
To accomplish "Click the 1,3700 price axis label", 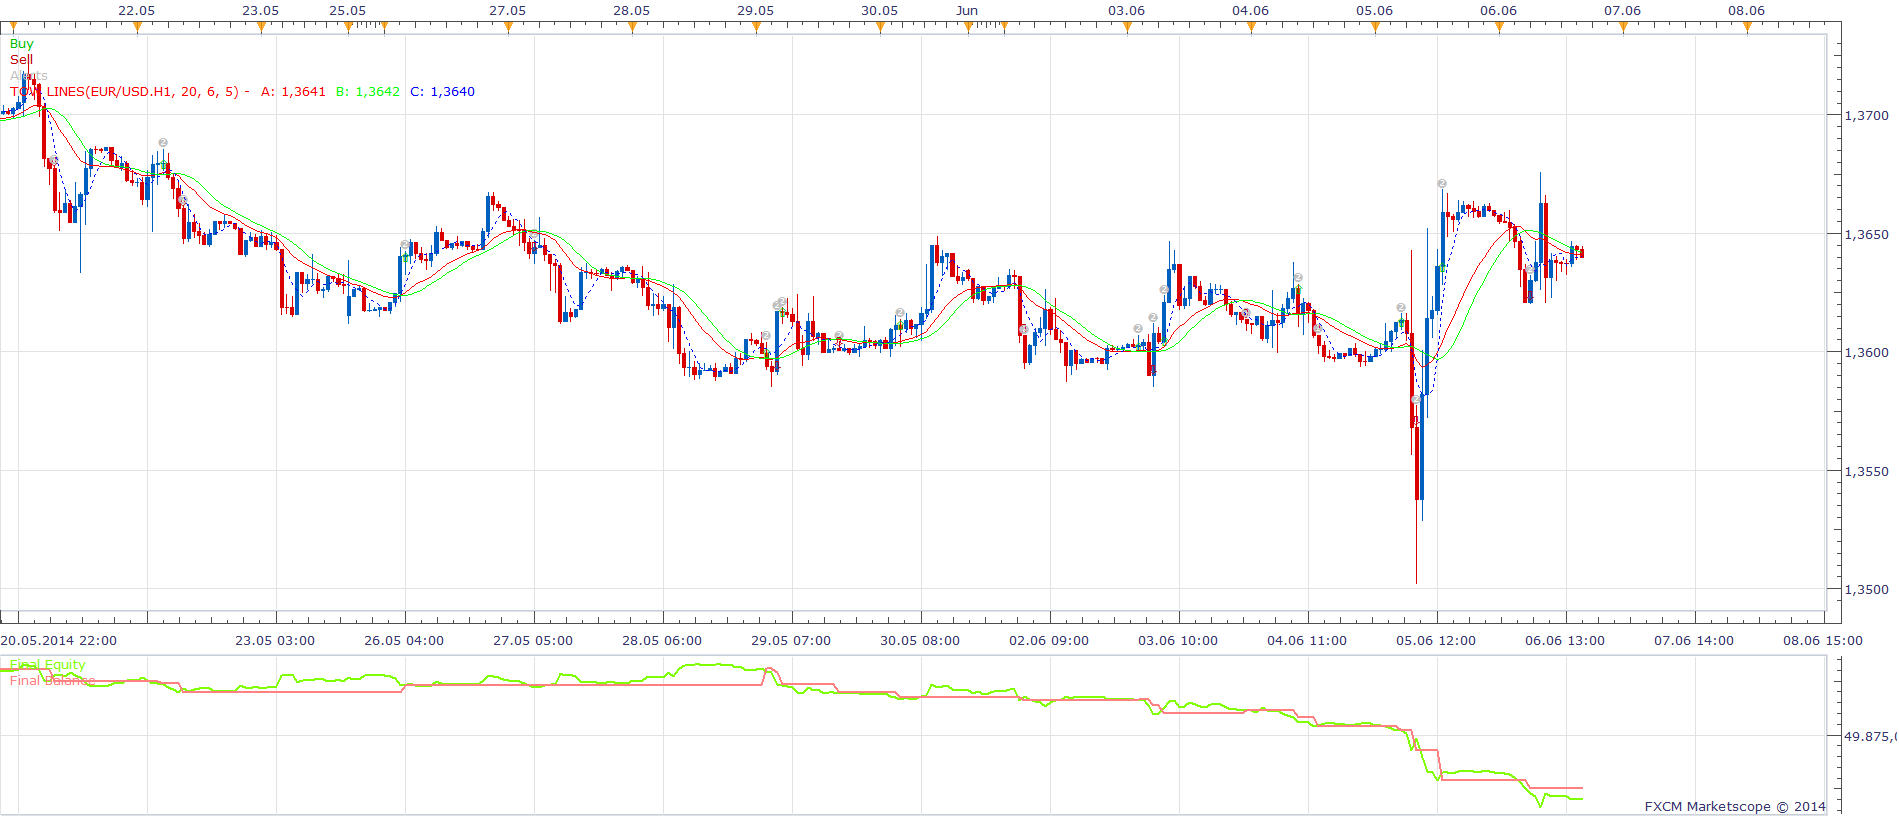I will 1866,116.
